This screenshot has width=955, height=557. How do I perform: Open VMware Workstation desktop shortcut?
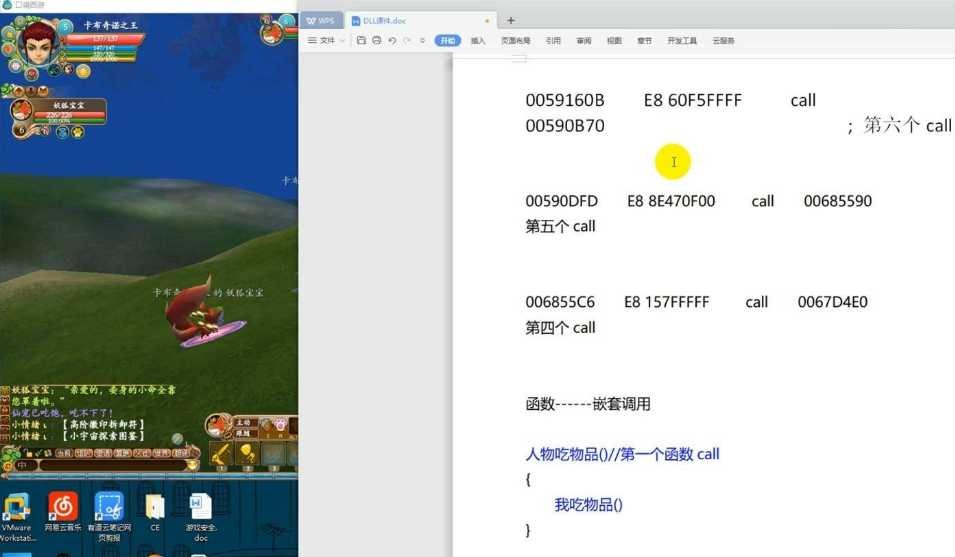[16, 517]
